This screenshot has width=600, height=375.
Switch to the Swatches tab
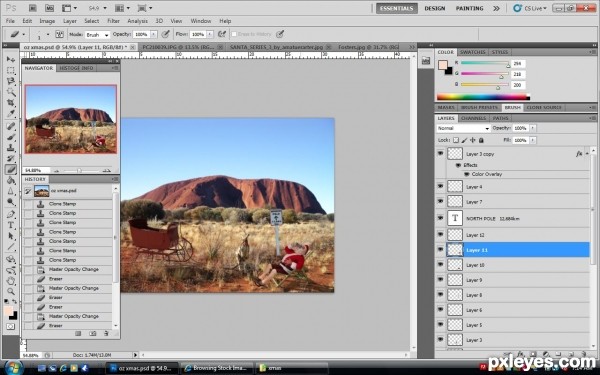click(473, 52)
